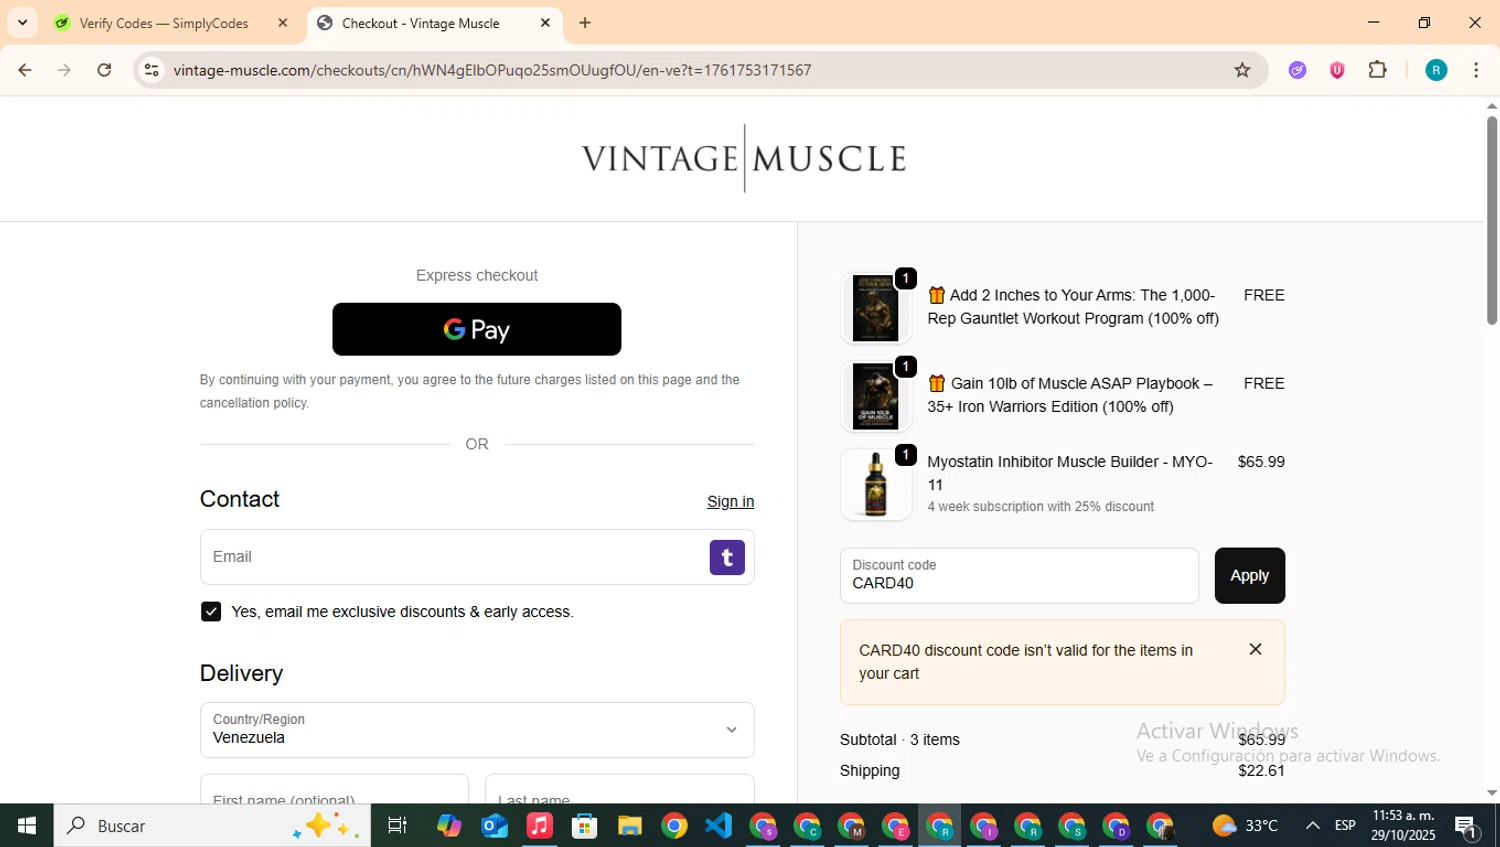Click the 4 week subscription discount text
The height and width of the screenshot is (847, 1500).
[1040, 506]
